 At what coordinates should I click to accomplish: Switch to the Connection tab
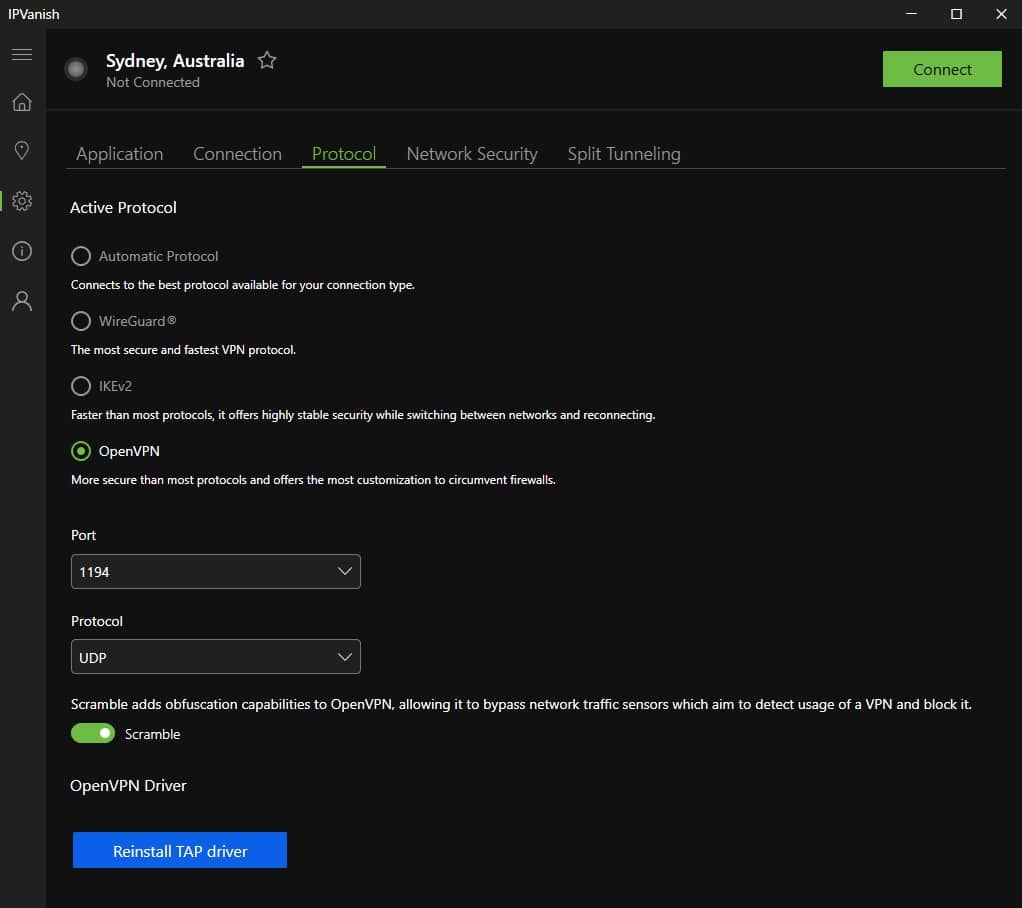coord(237,154)
